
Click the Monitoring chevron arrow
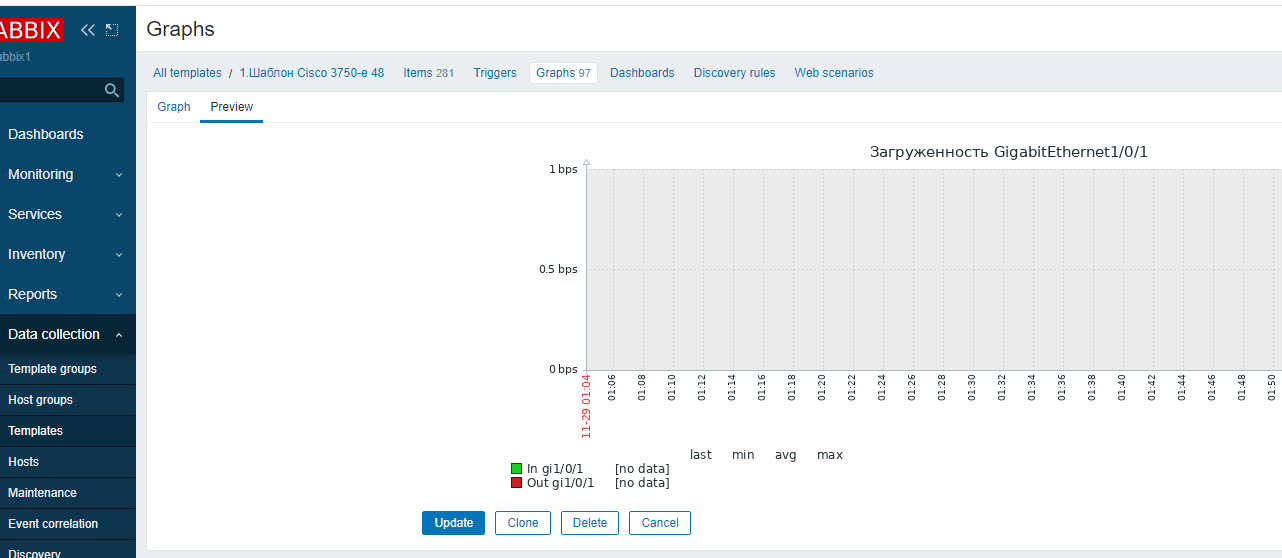coord(119,175)
